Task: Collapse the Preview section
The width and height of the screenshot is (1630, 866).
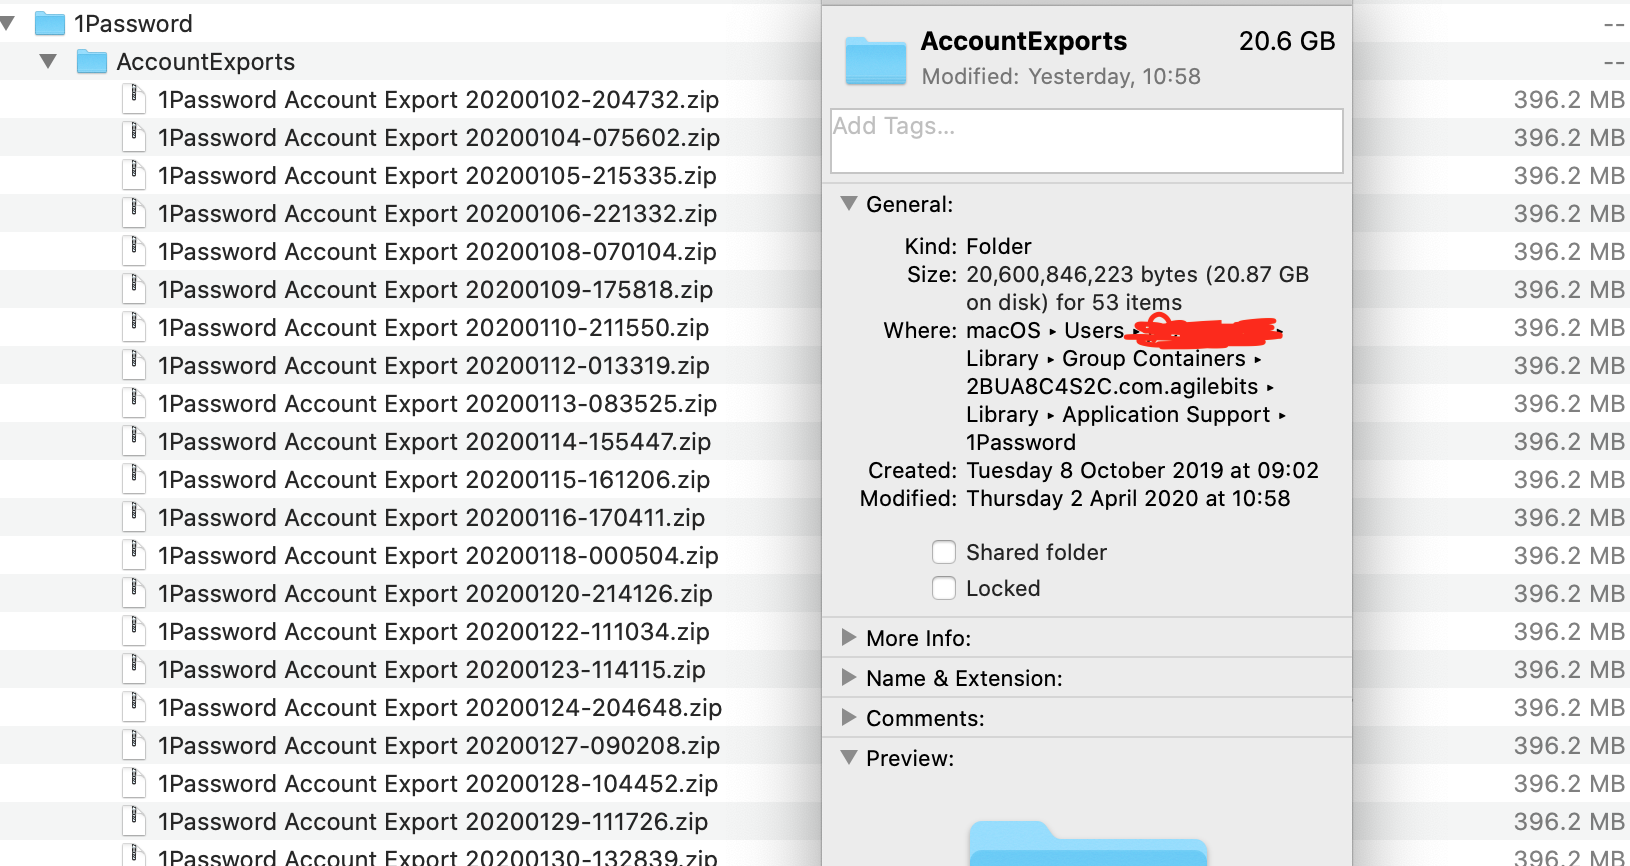Action: click(x=849, y=757)
